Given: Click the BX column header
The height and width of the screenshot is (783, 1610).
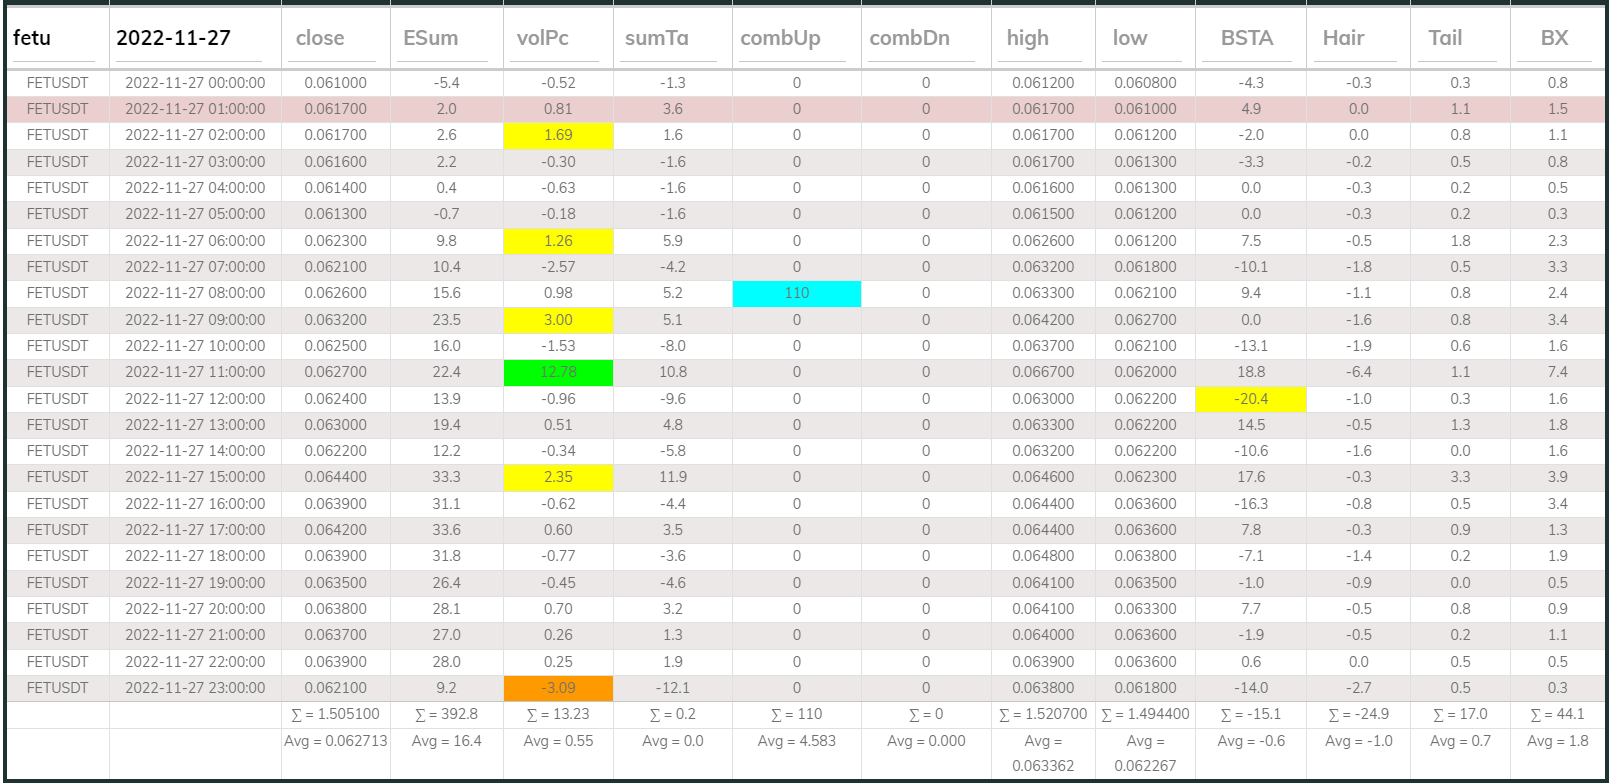Looking at the screenshot, I should pyautogui.click(x=1554, y=38).
